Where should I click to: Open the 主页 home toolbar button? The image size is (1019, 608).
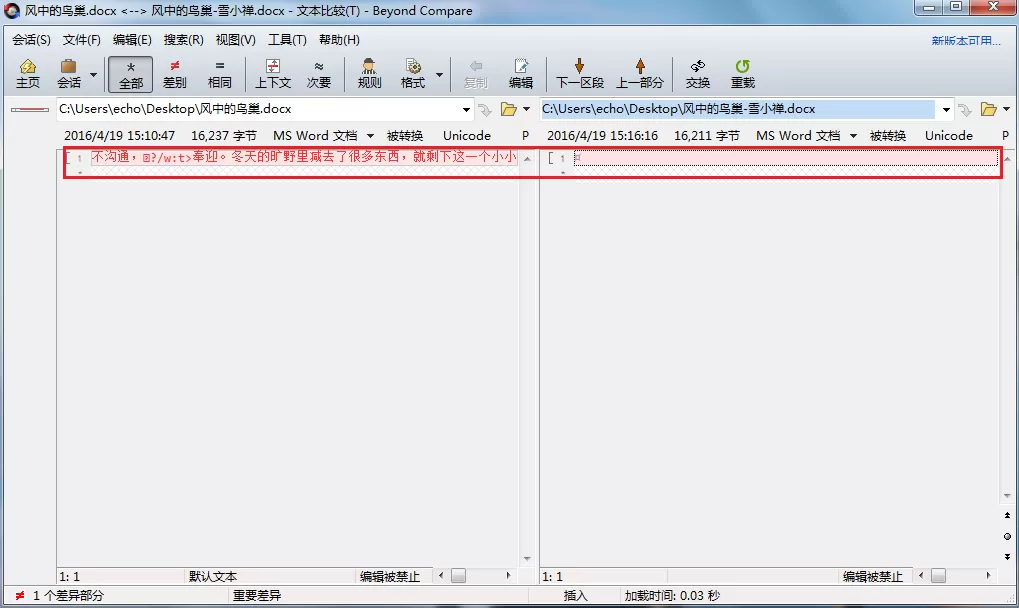point(28,73)
